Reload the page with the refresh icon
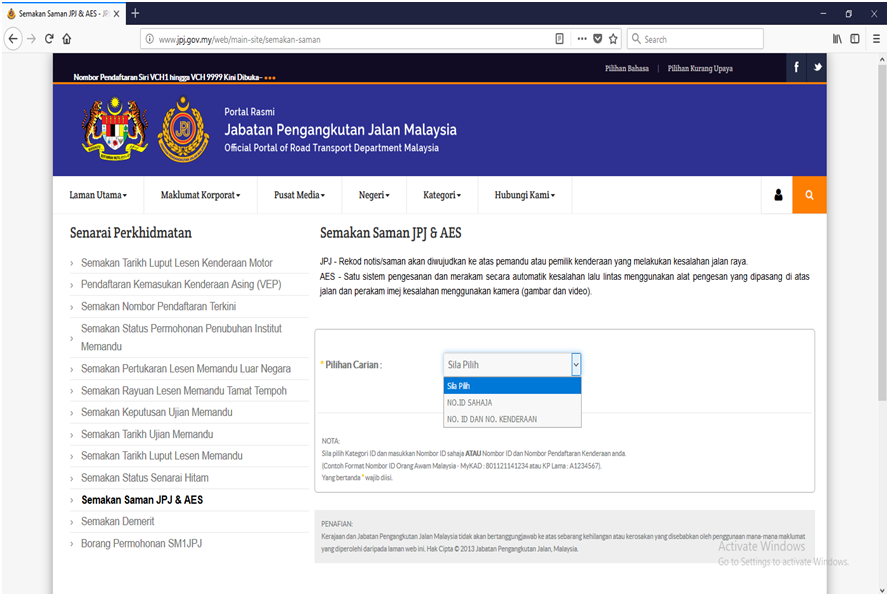889x594 pixels. [x=49, y=39]
